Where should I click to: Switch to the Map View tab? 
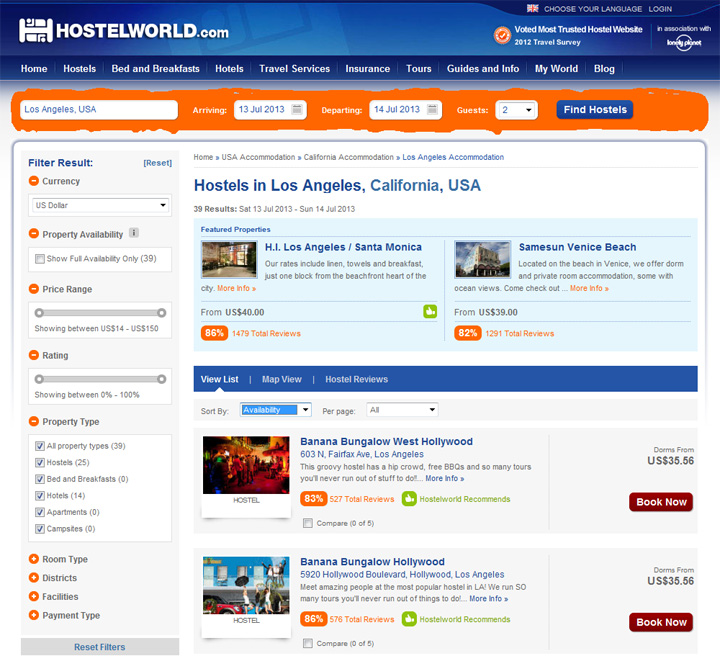[x=281, y=379]
